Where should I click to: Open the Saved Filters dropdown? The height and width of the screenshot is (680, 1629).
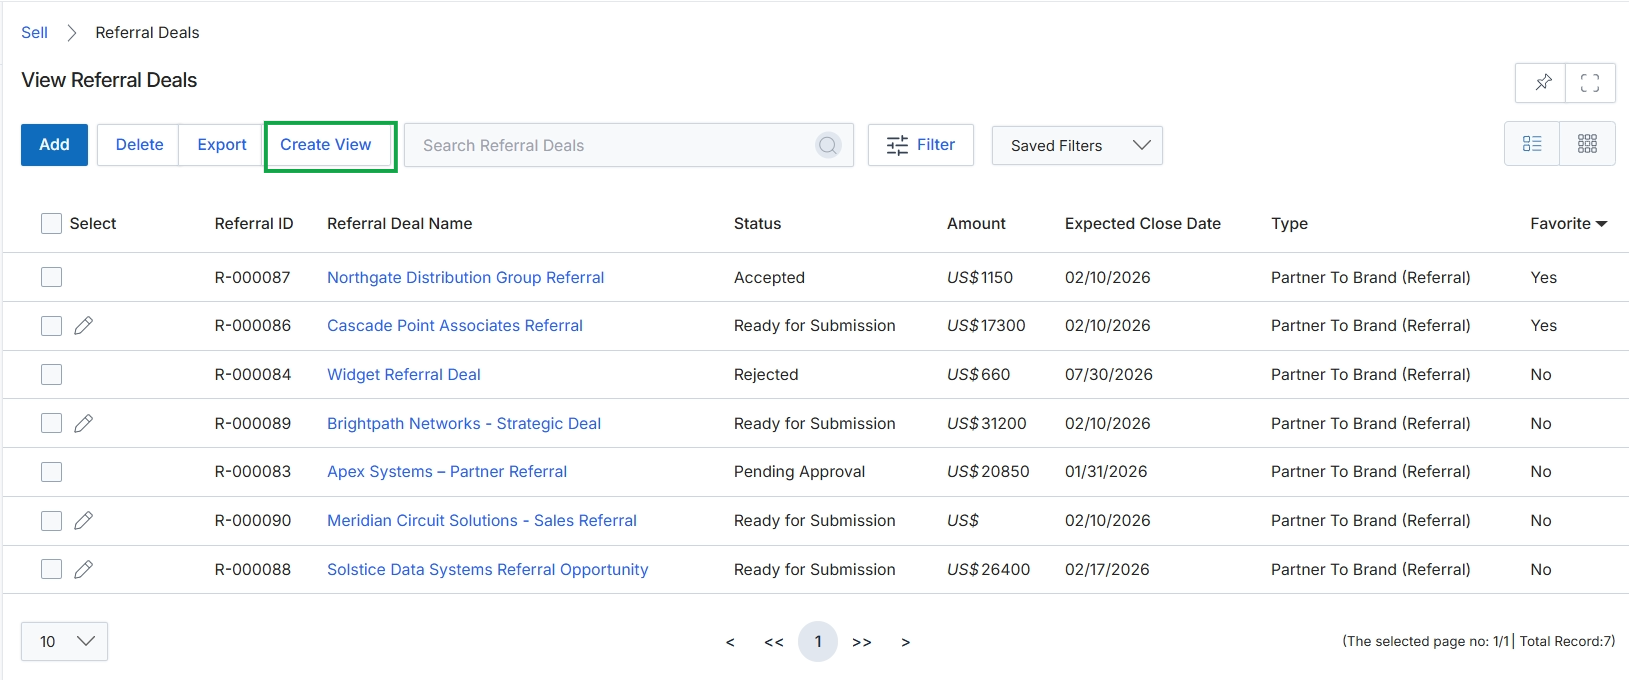[x=1077, y=145]
